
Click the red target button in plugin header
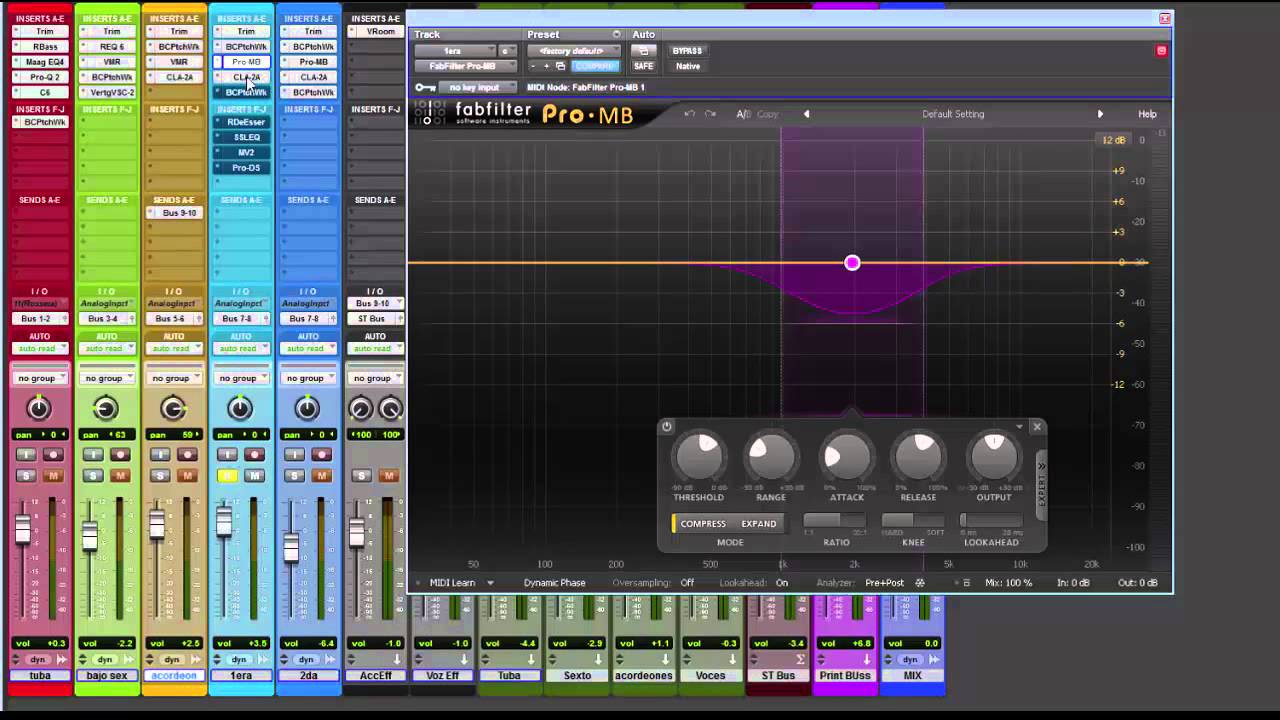[x=1161, y=51]
